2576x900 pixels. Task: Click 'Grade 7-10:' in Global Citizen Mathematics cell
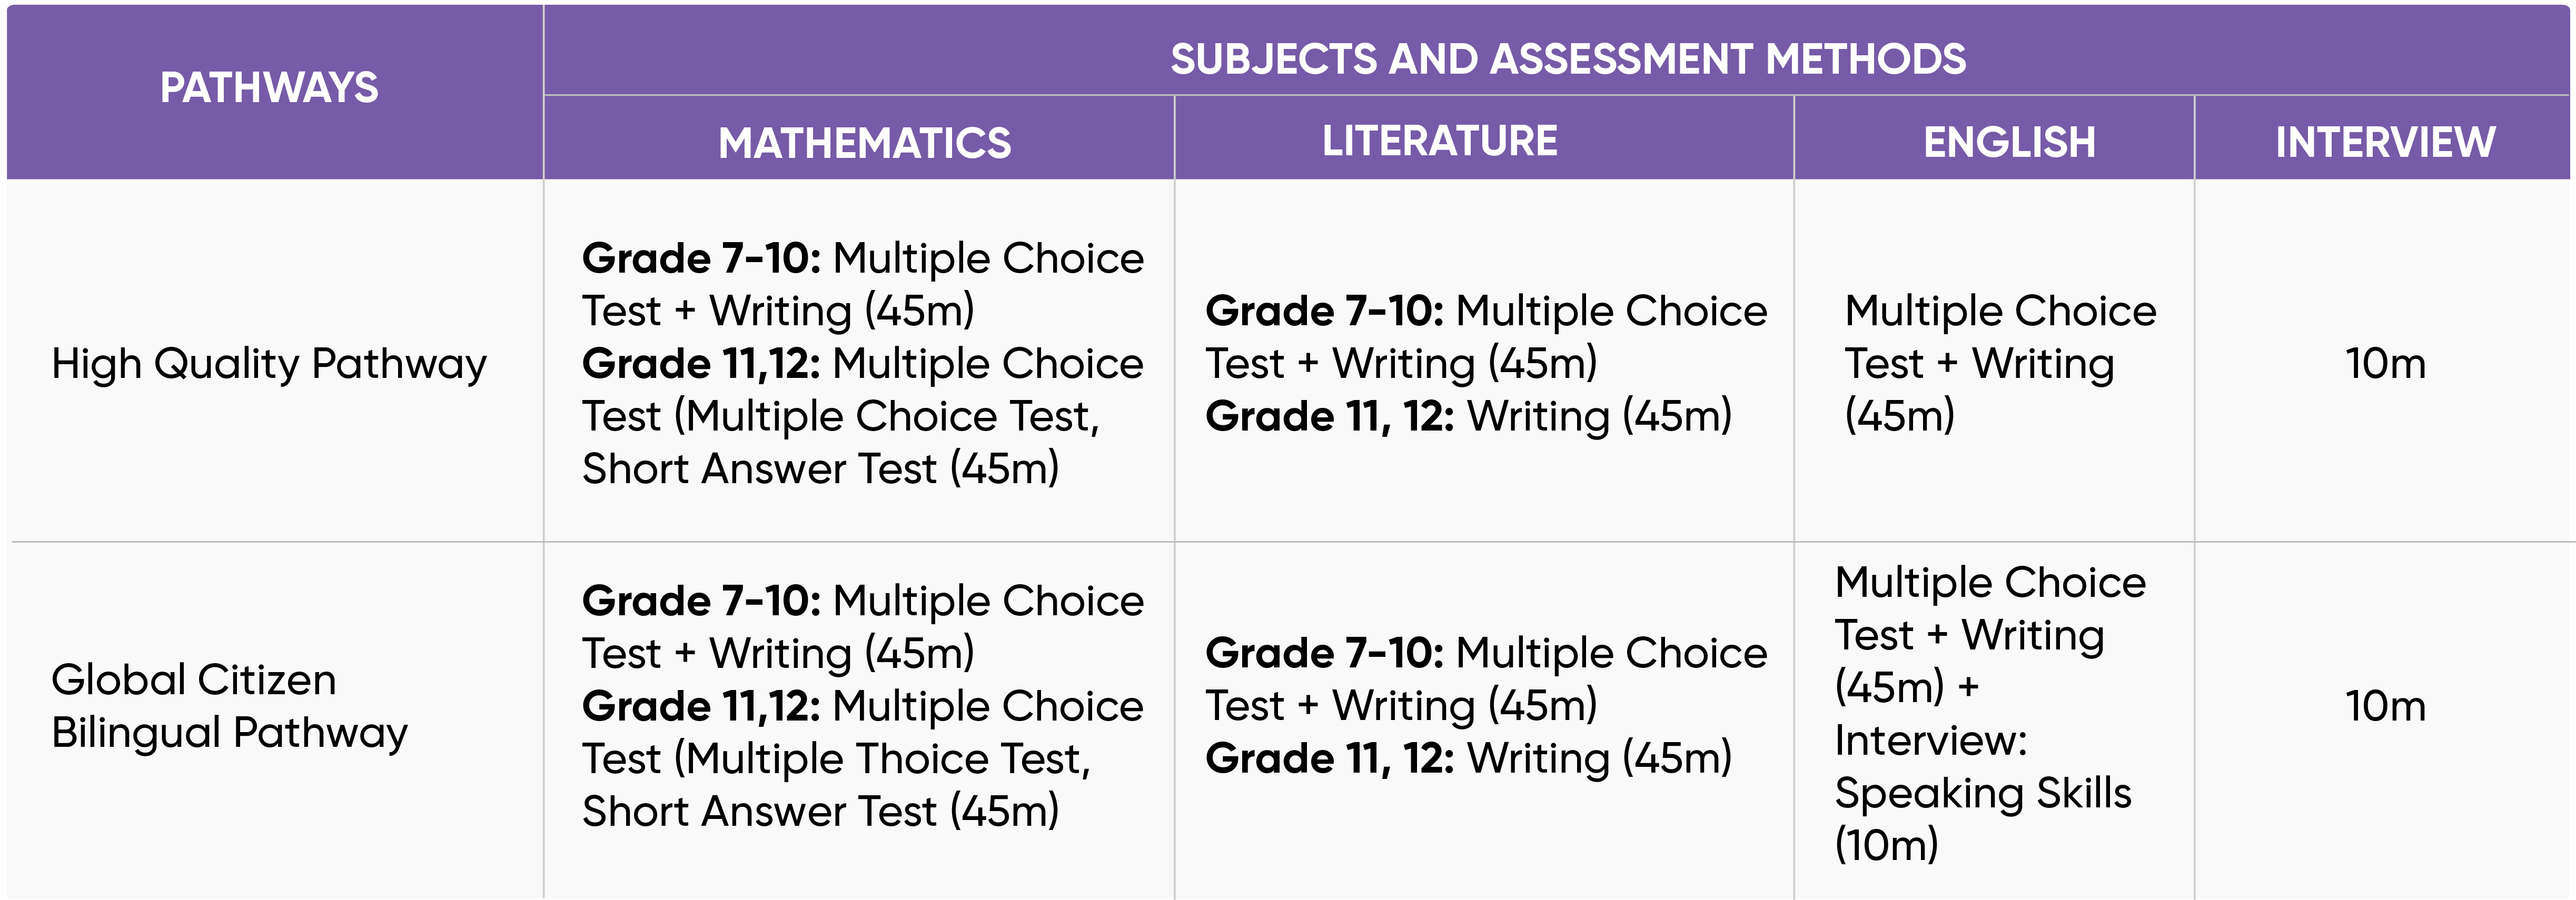(x=701, y=601)
